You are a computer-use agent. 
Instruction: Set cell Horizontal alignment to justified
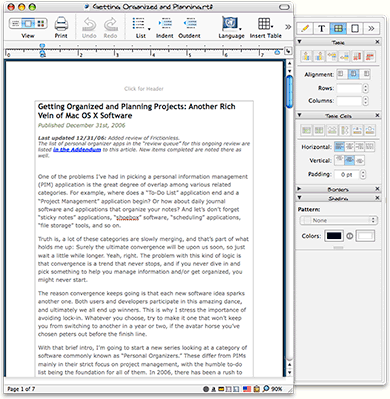click(370, 147)
